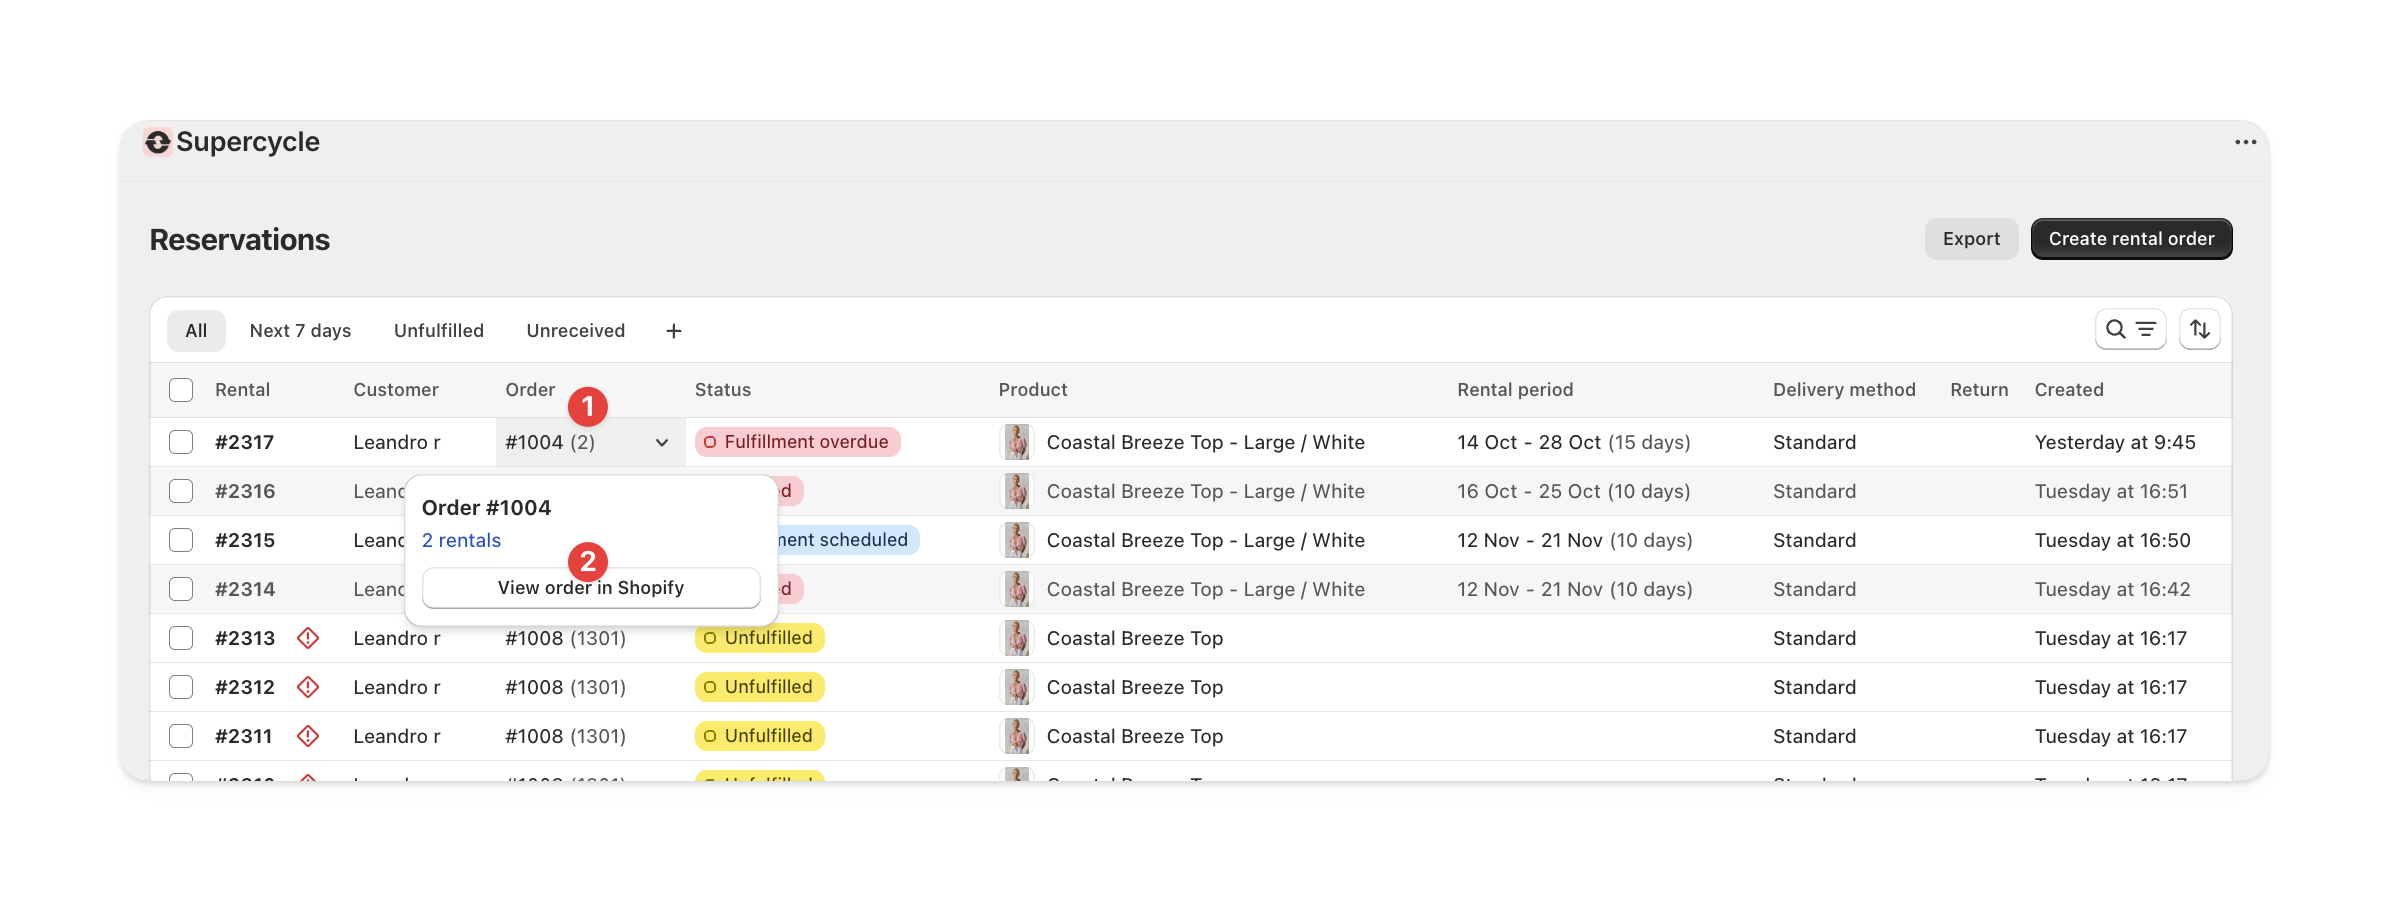The height and width of the screenshot is (901, 2389).
Task: Click the Export button
Action: coord(1970,238)
